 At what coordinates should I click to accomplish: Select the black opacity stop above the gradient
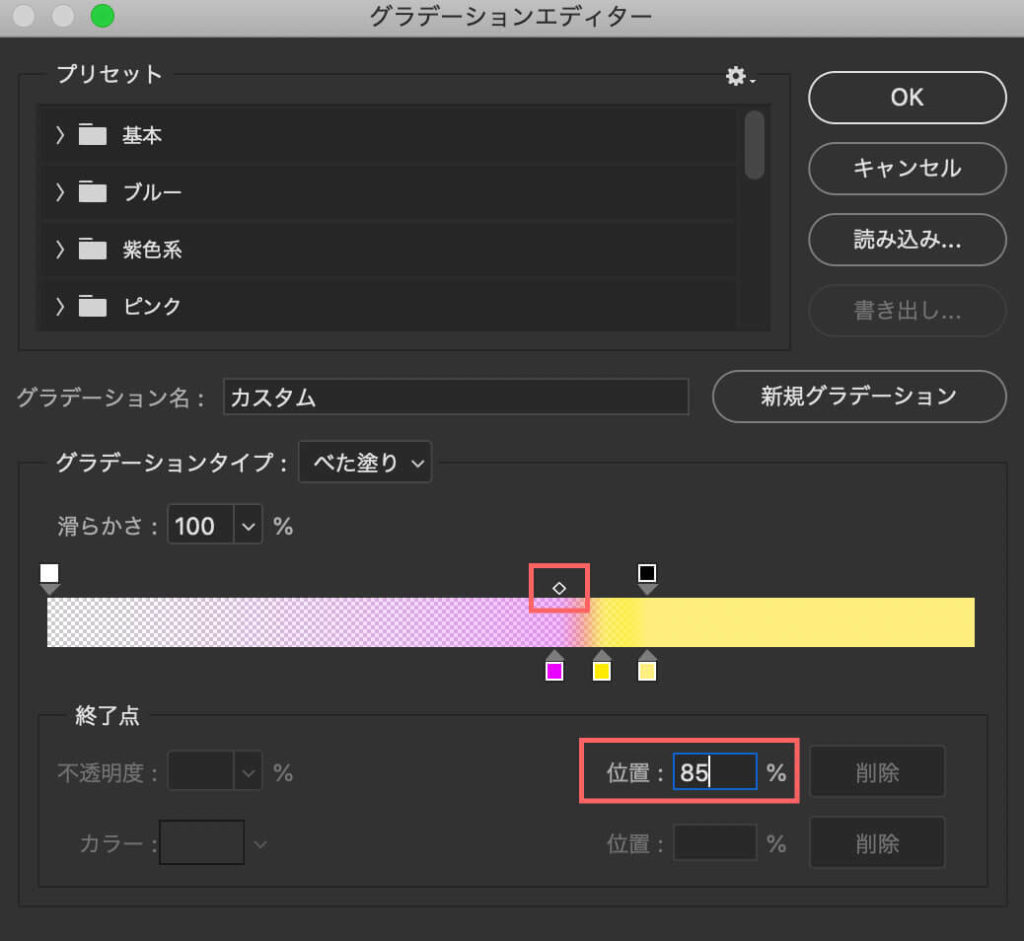tap(647, 578)
